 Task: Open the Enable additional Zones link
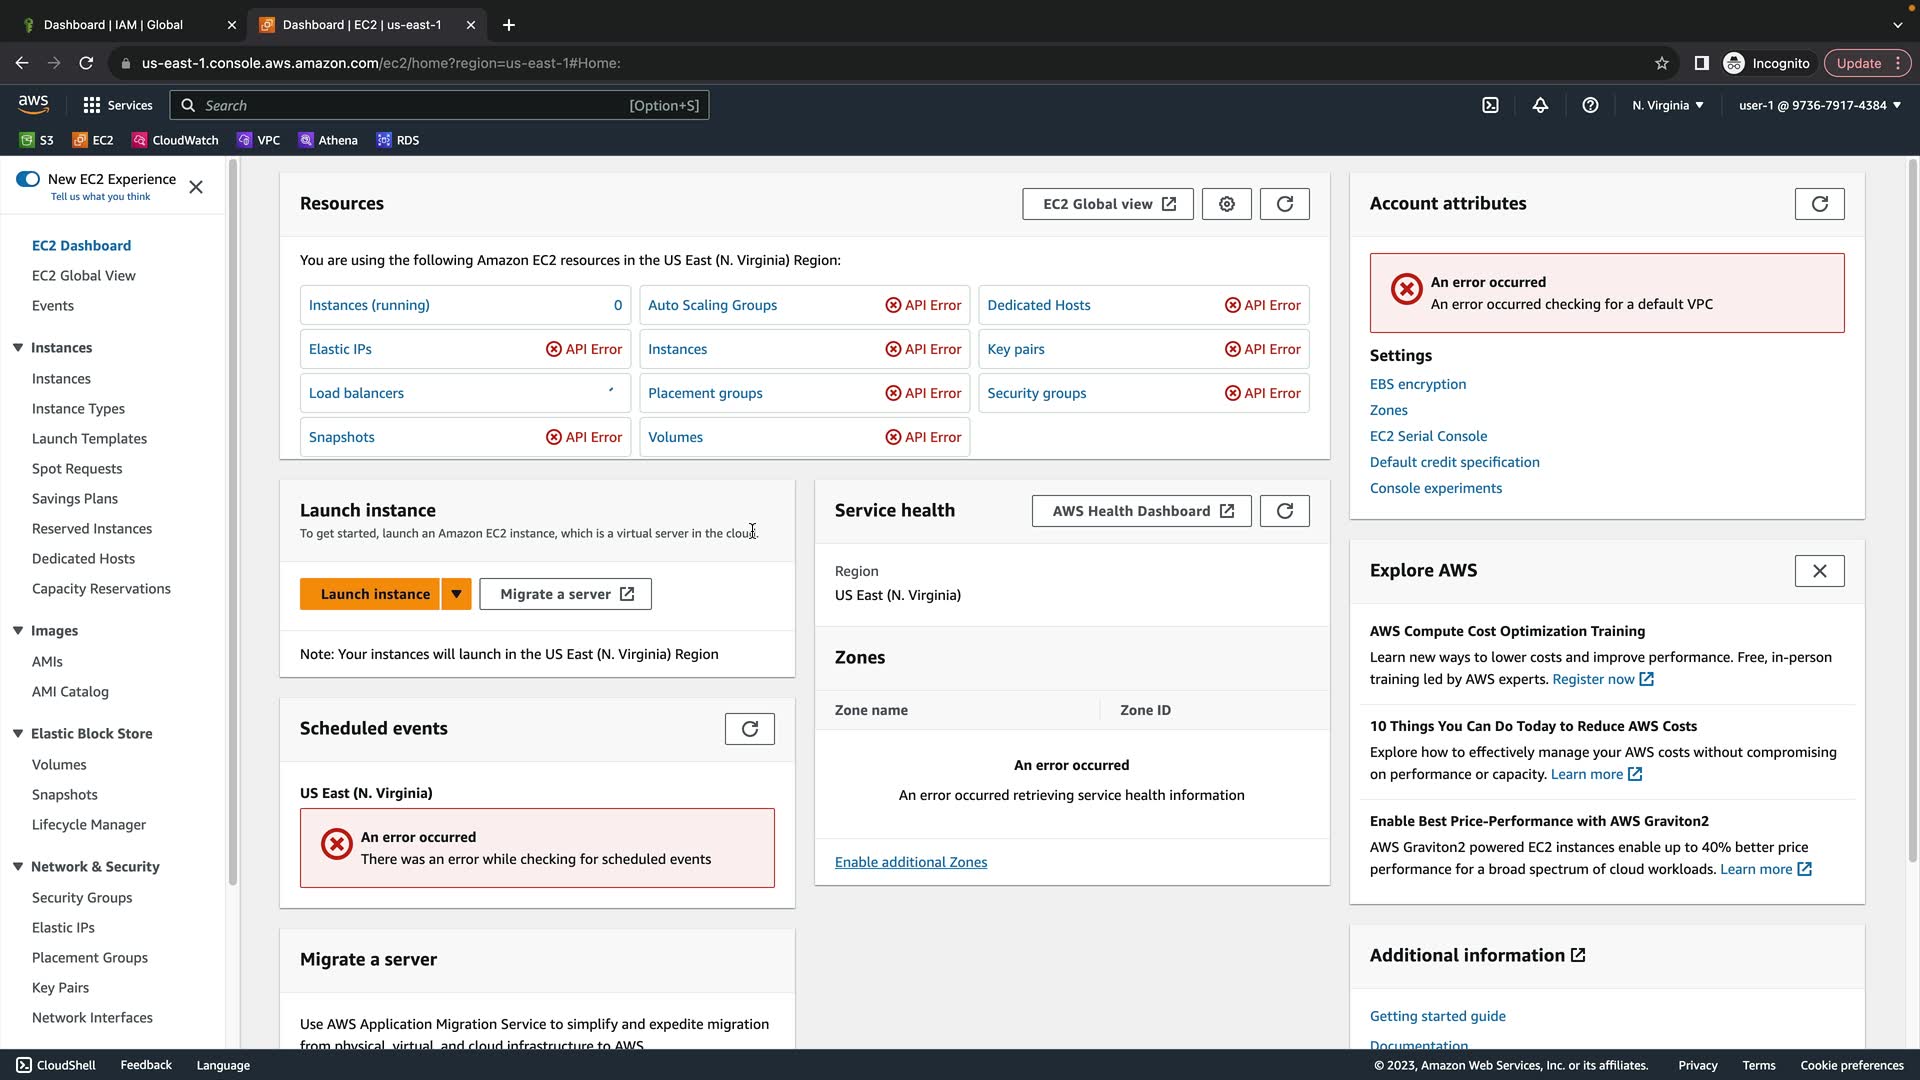click(x=910, y=862)
